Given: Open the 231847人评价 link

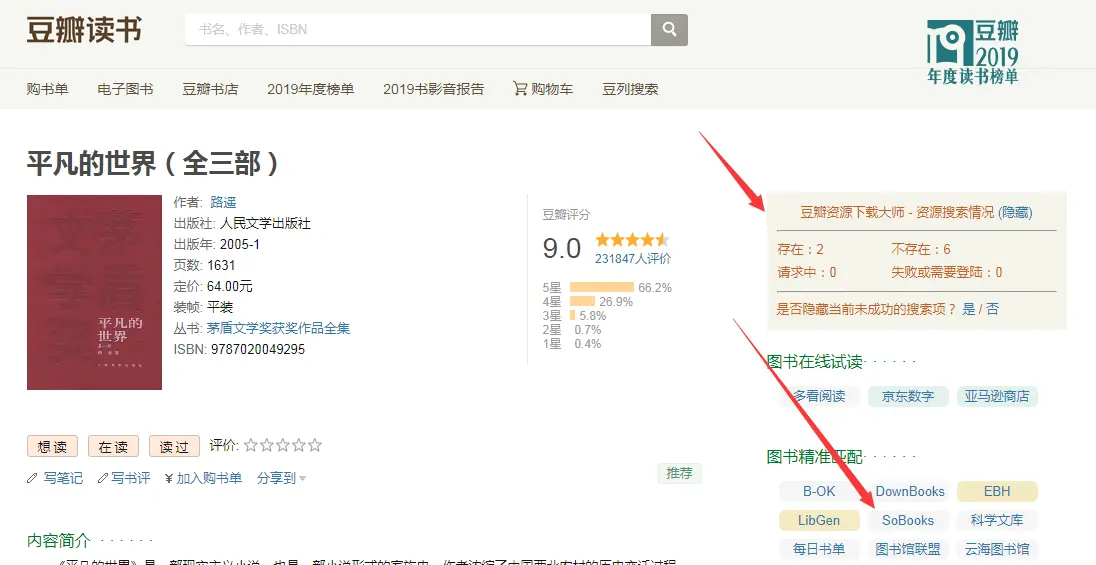Looking at the screenshot, I should click(633, 259).
